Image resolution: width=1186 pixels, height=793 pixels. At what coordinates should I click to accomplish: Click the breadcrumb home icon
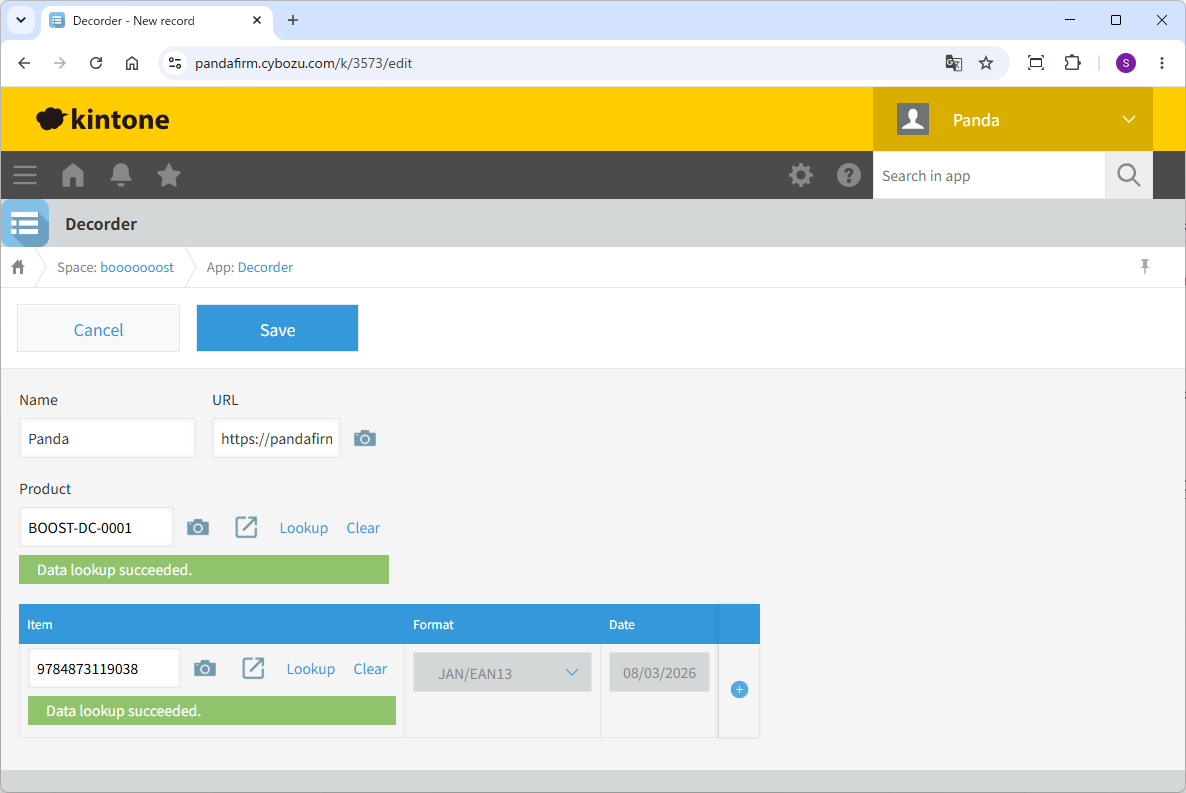click(18, 267)
